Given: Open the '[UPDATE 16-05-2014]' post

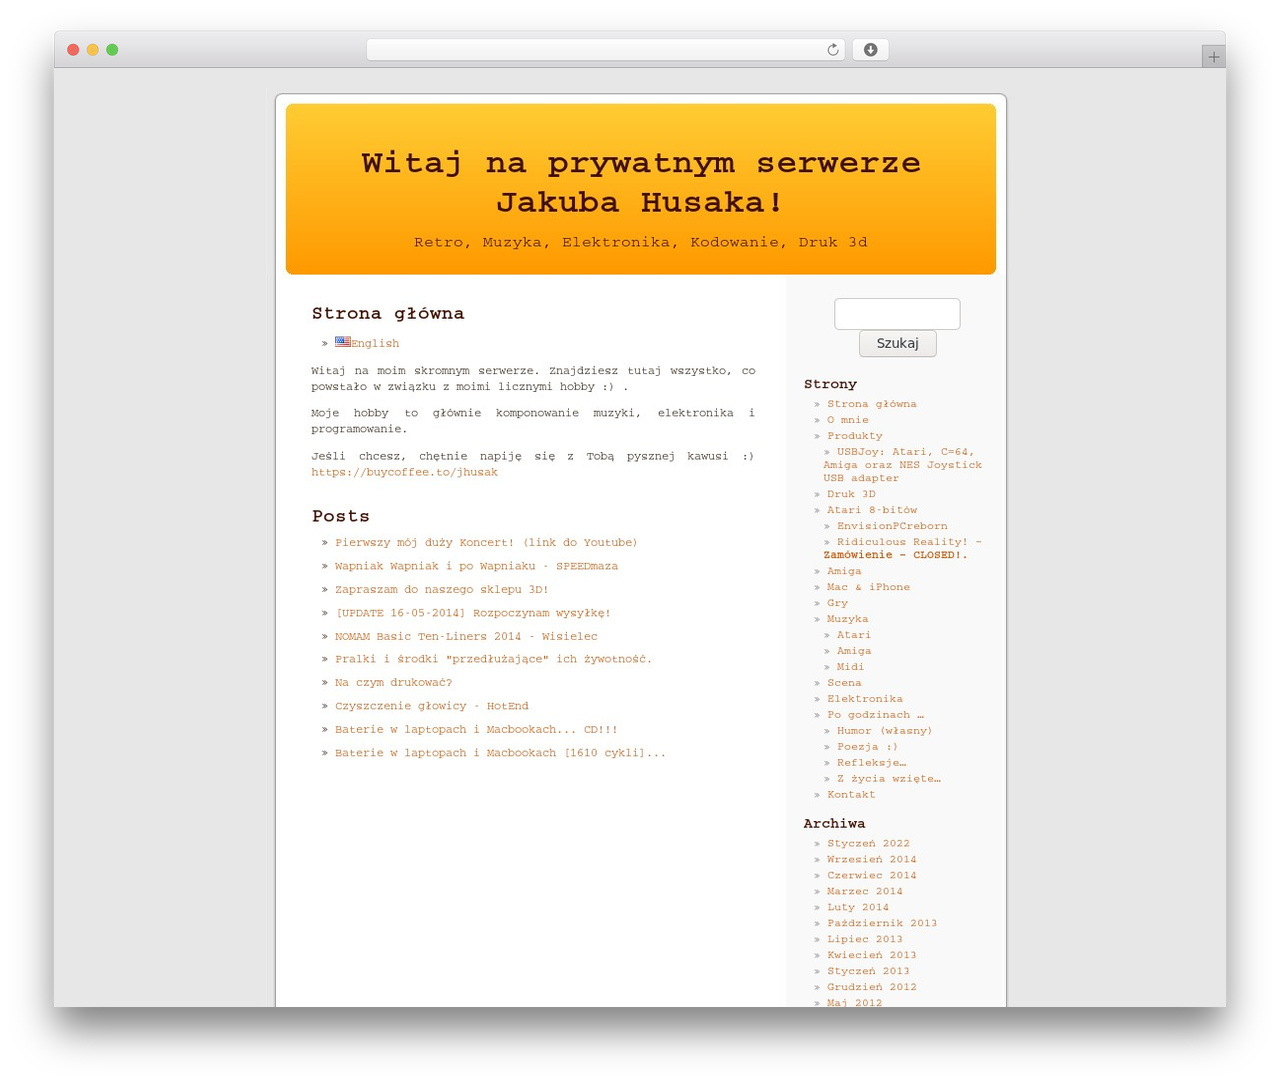Looking at the screenshot, I should (x=472, y=613).
